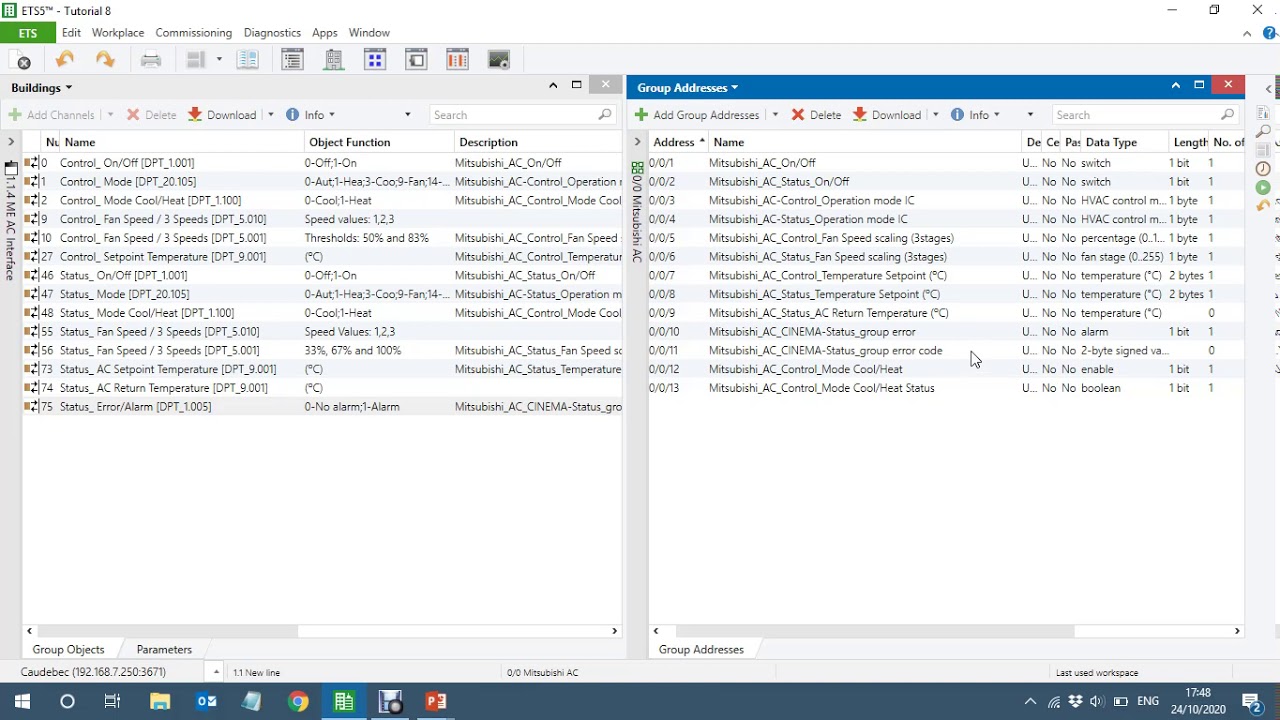The image size is (1280, 720).
Task: Open the green Pending Operations sidebar icon
Action: click(1264, 187)
